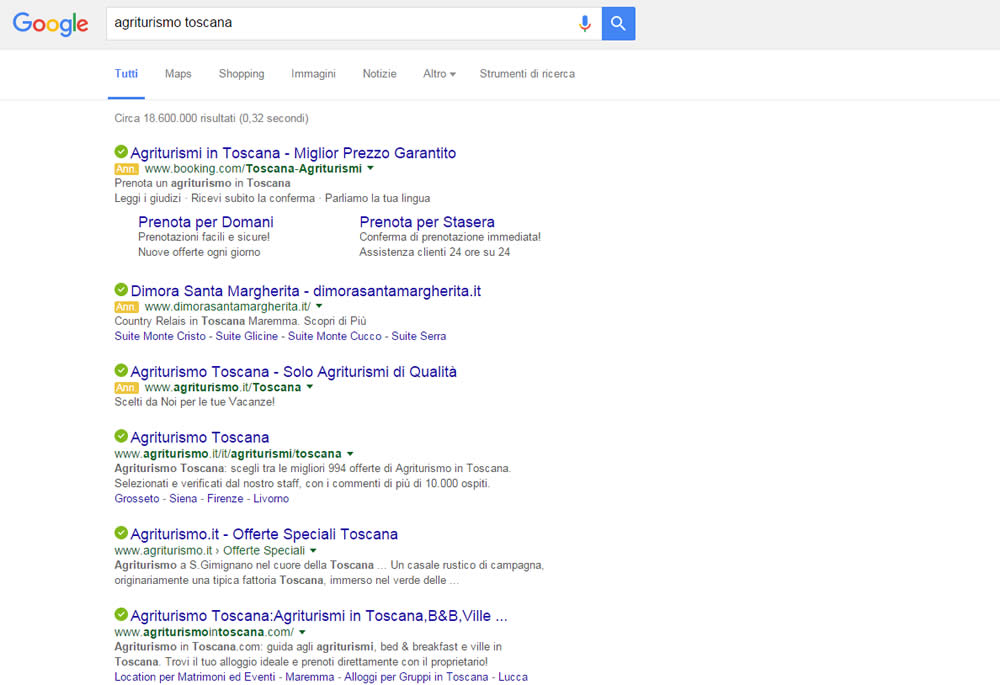This screenshot has height=685, width=1000.
Task: Click the Google logo
Action: click(x=50, y=24)
